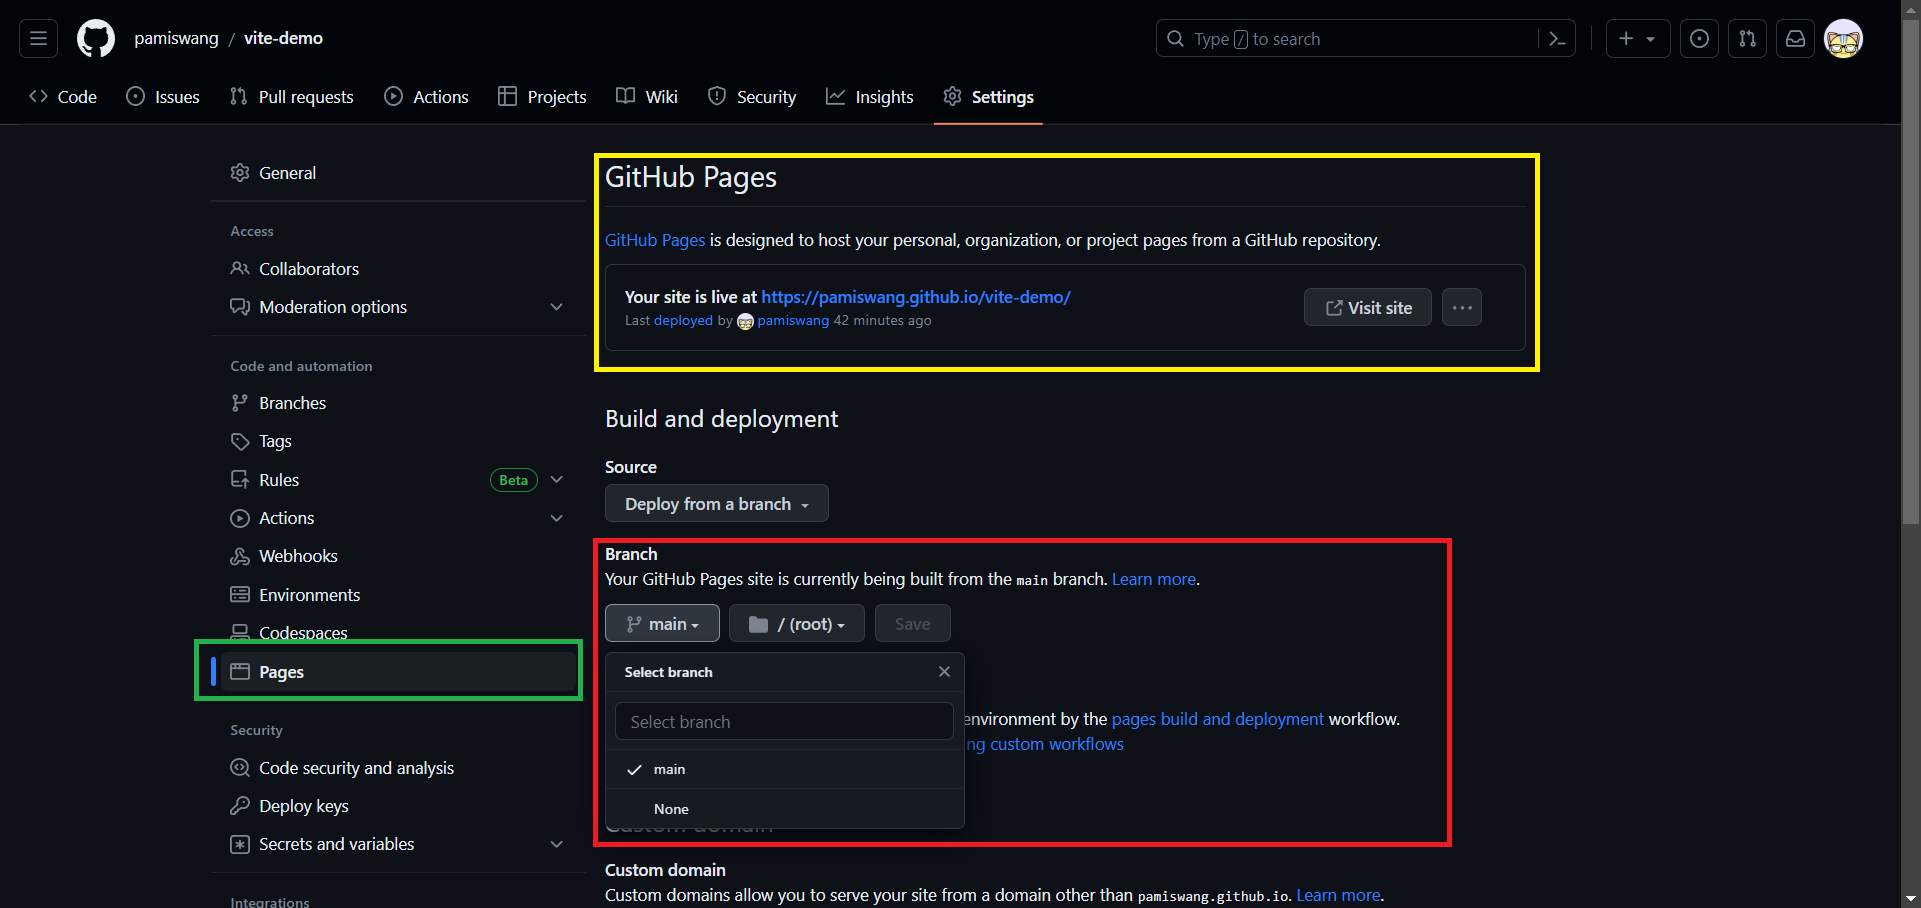The height and width of the screenshot is (908, 1921).
Task: Open the vite-demo repository link
Action: point(283,38)
